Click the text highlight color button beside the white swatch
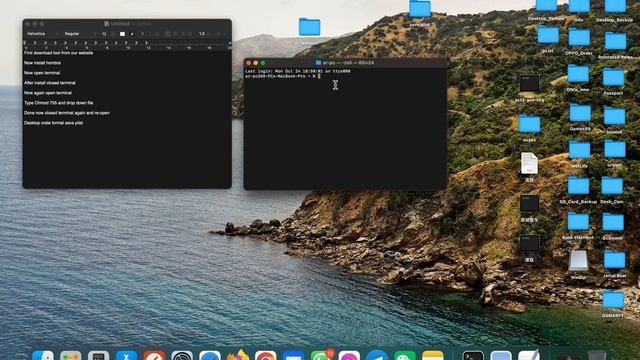This screenshot has height=360, width=640. pyautogui.click(x=131, y=34)
